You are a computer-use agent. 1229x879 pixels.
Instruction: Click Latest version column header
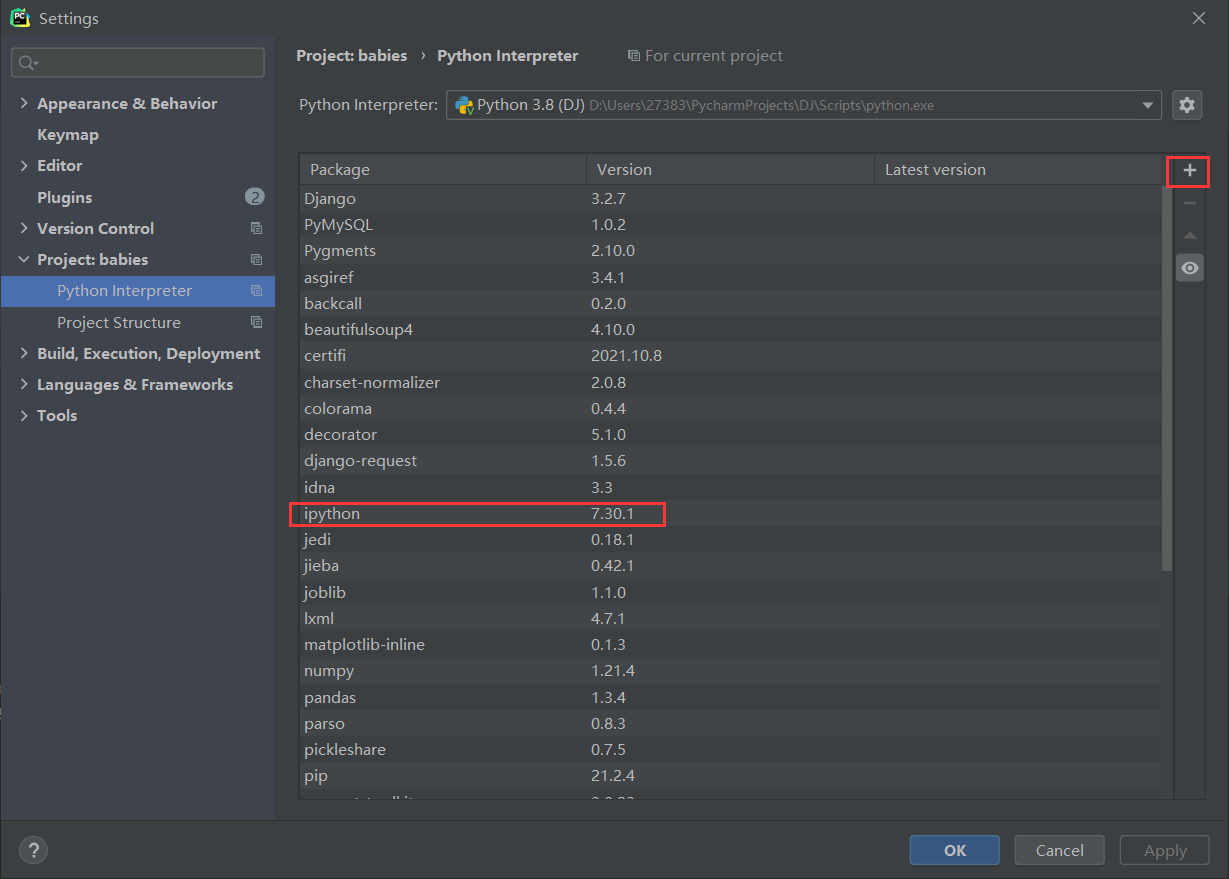pyautogui.click(x=1020, y=170)
